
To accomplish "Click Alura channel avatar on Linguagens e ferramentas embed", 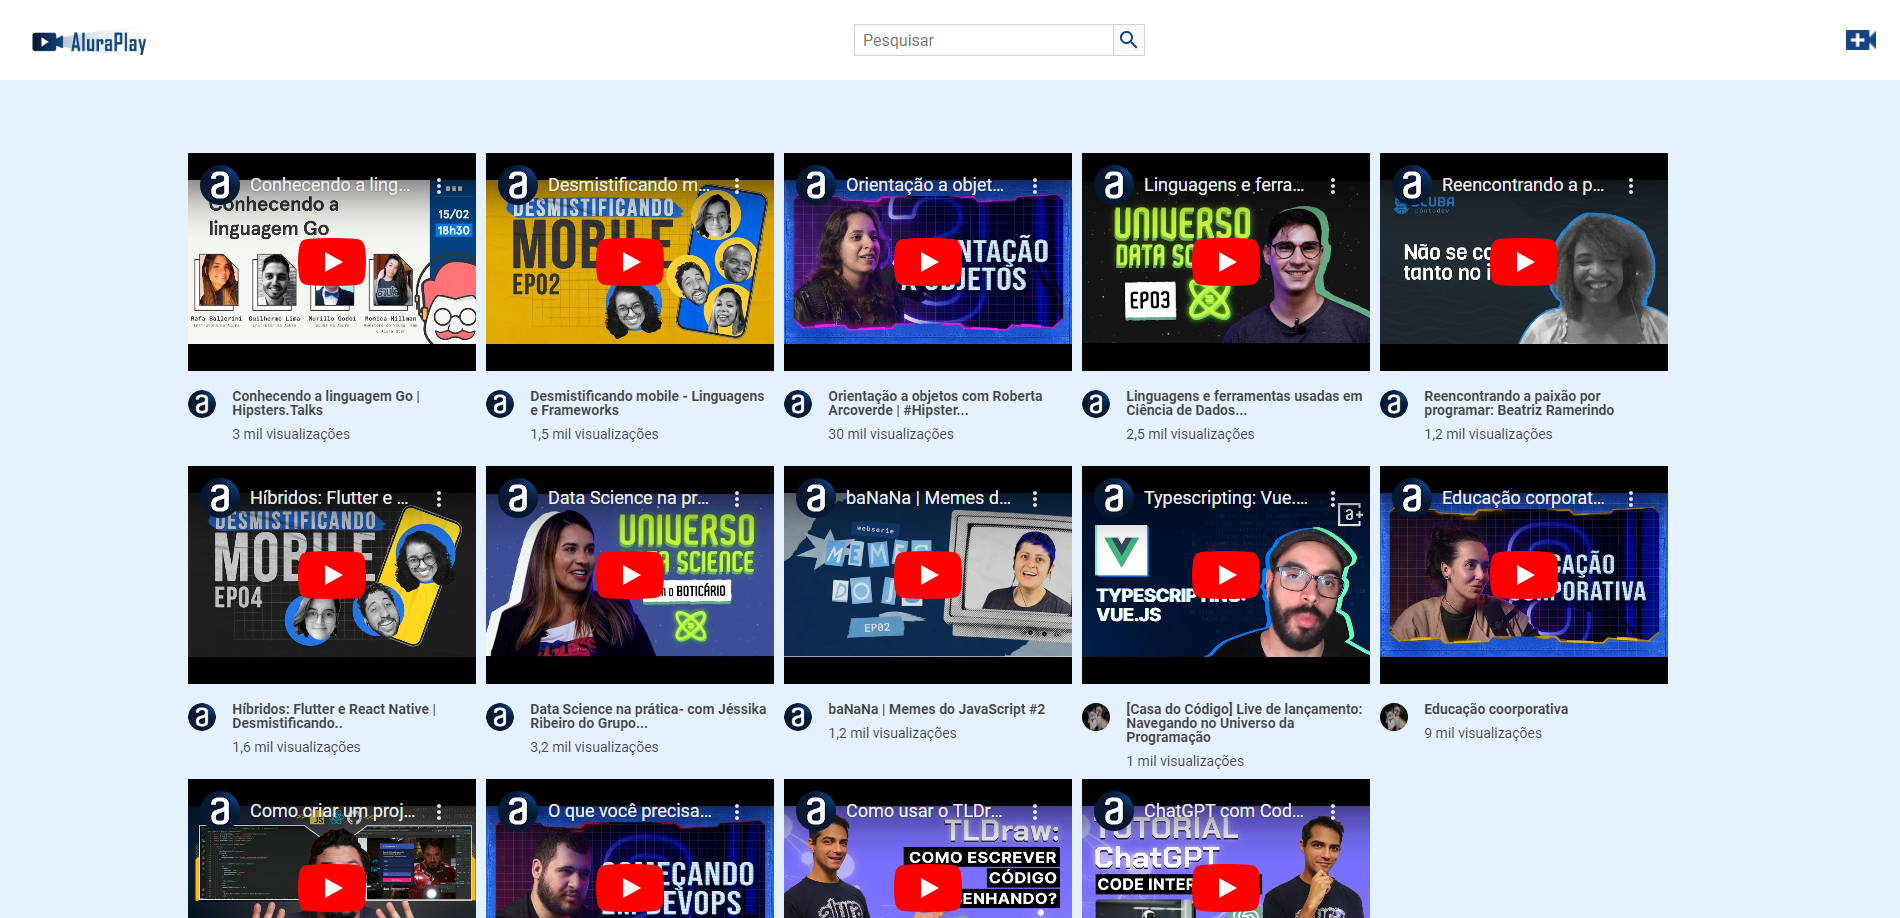I will point(1114,185).
